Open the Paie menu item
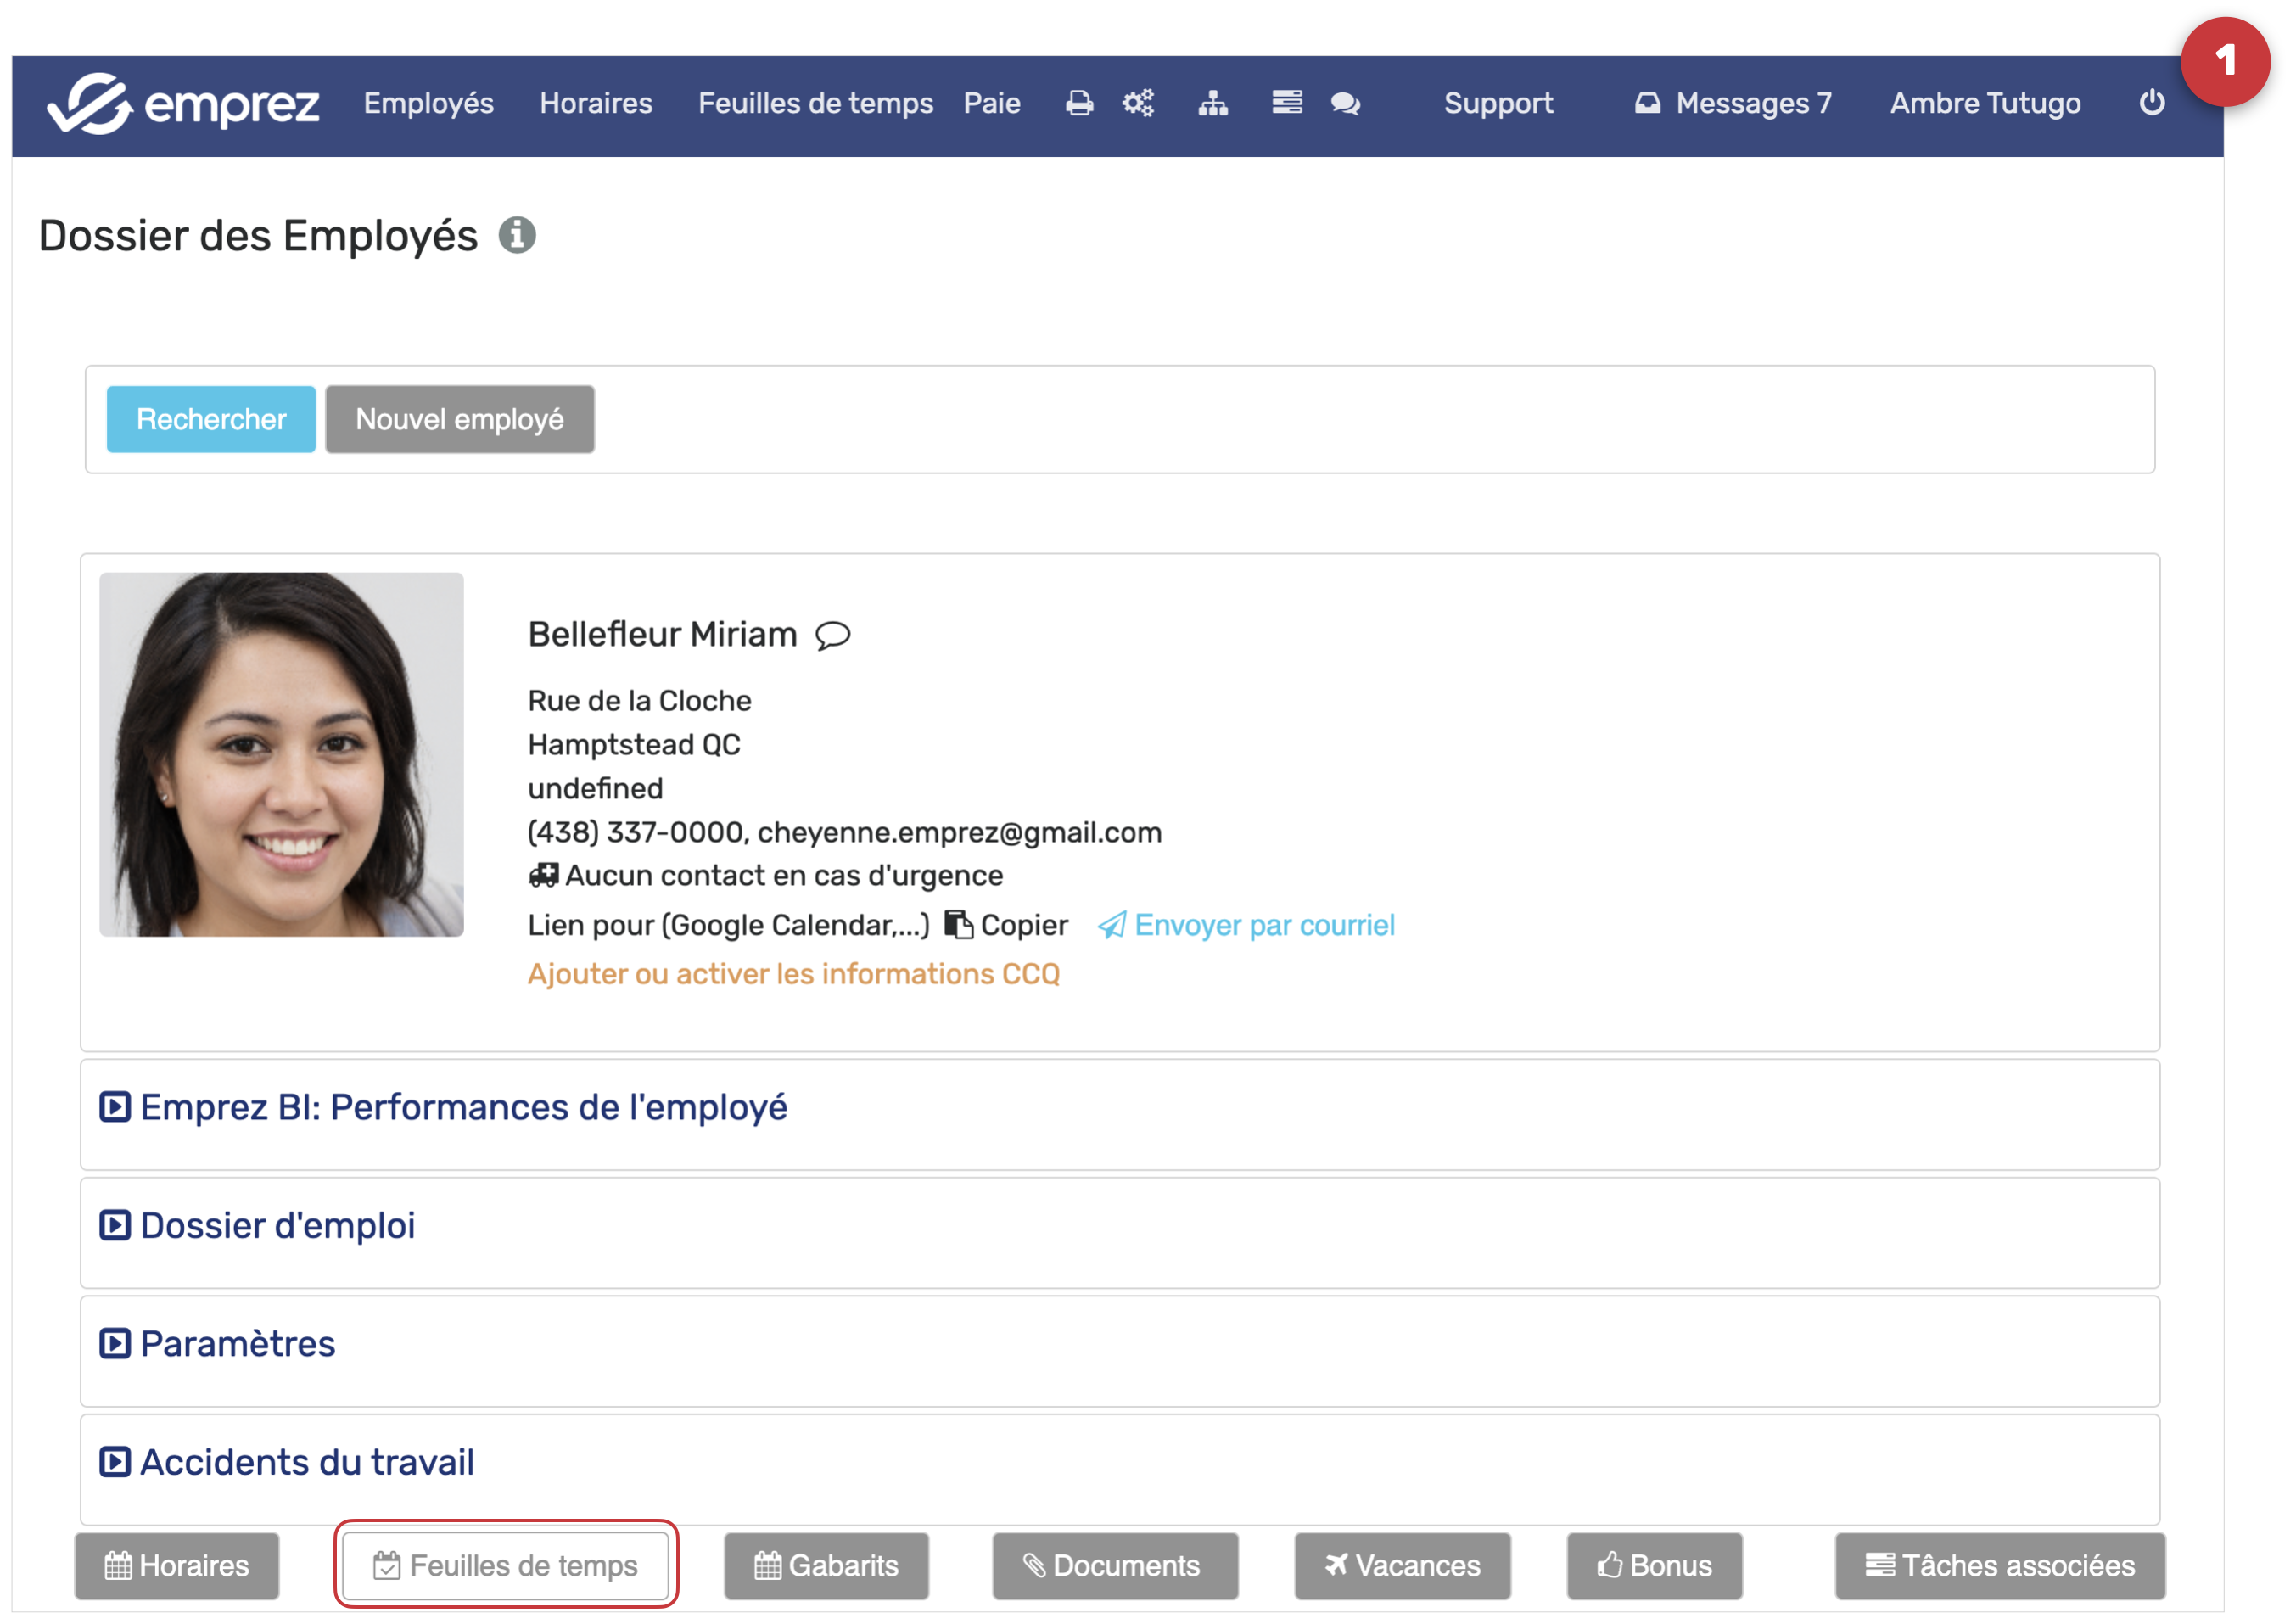The width and height of the screenshot is (2296, 1624). coord(991,103)
